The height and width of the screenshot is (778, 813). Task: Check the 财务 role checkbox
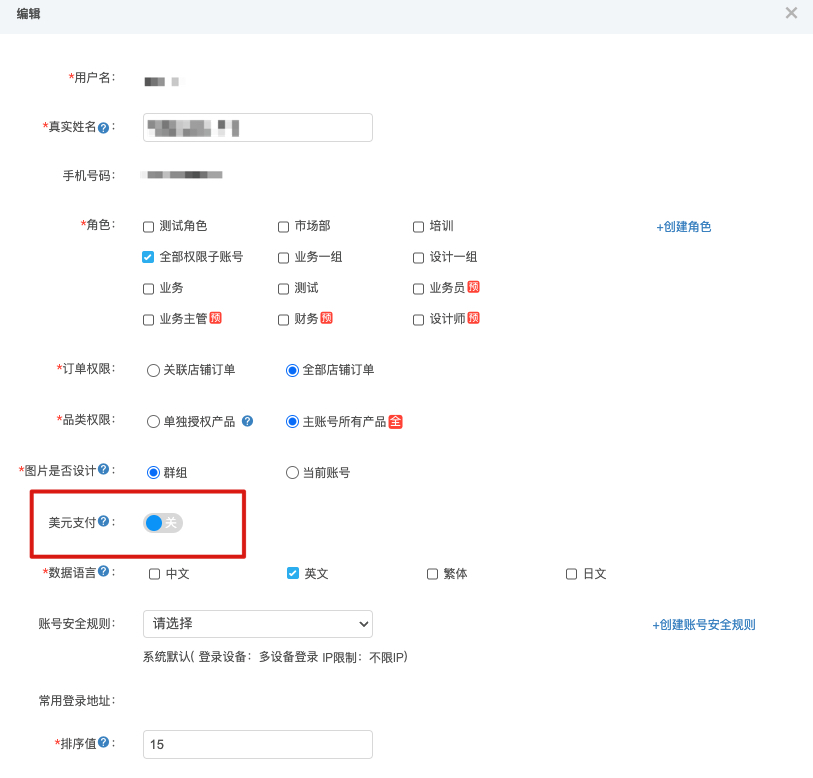pyautogui.click(x=283, y=319)
